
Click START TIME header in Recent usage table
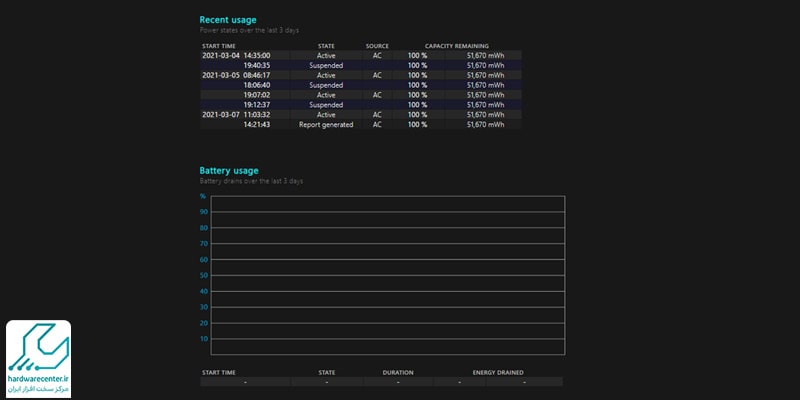click(x=219, y=46)
